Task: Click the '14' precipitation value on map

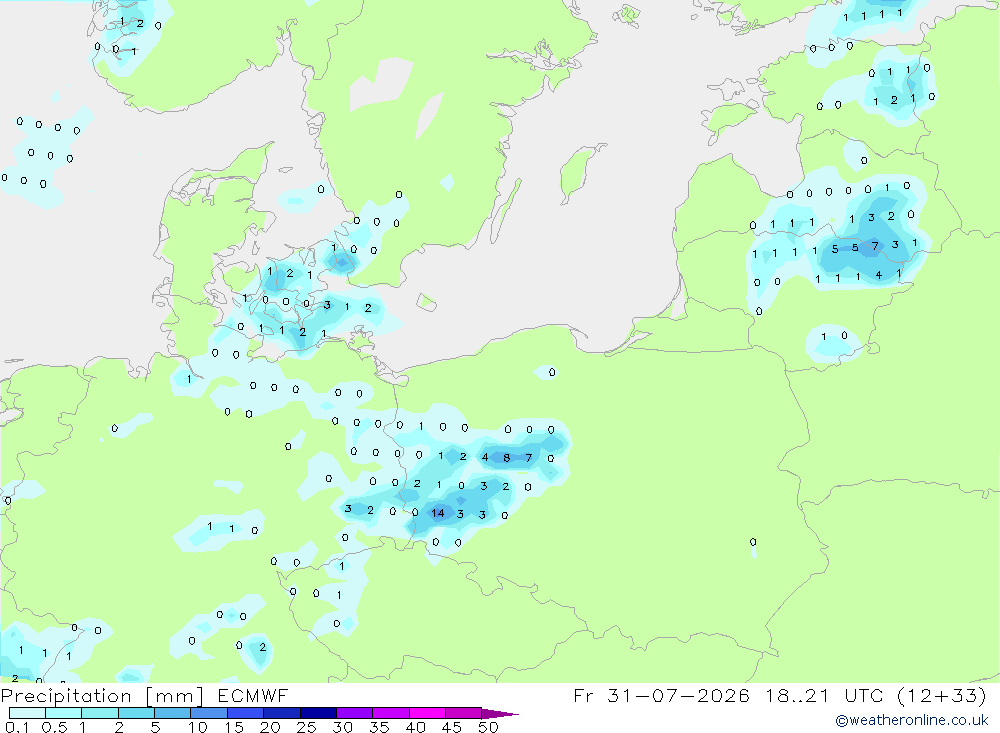Action: click(x=438, y=513)
